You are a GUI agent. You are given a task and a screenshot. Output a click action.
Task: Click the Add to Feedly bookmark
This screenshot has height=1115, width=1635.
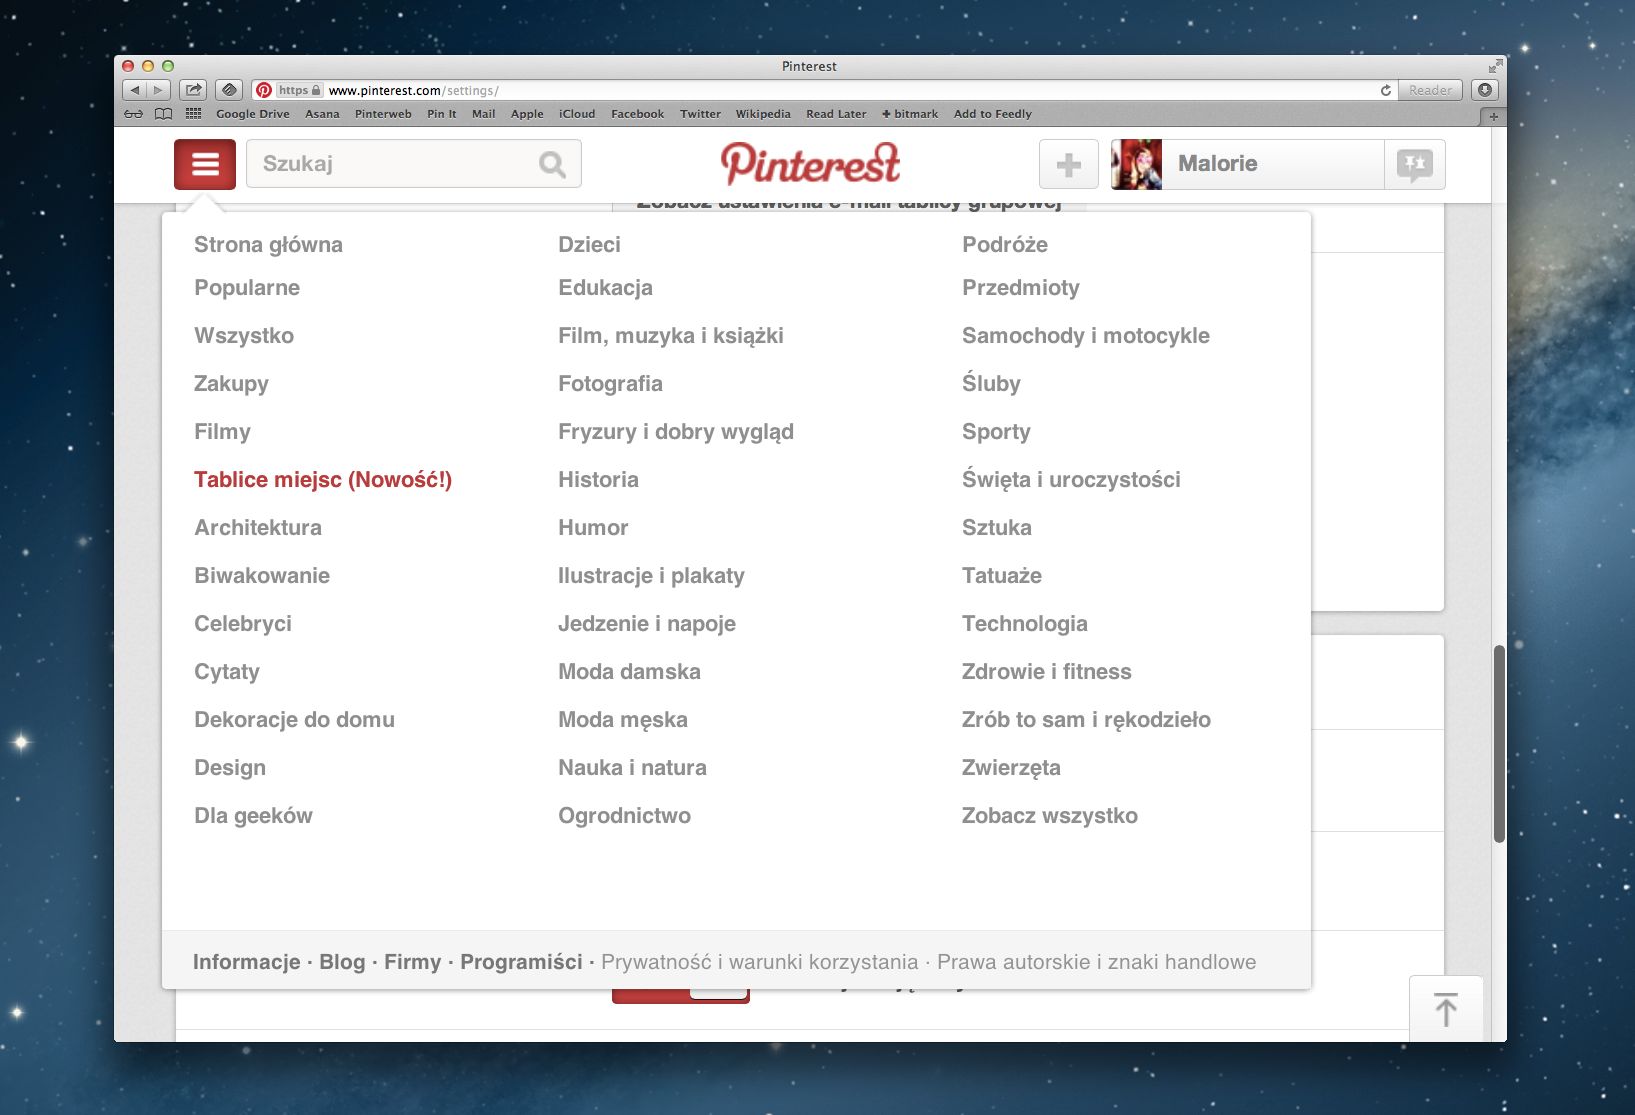point(993,114)
